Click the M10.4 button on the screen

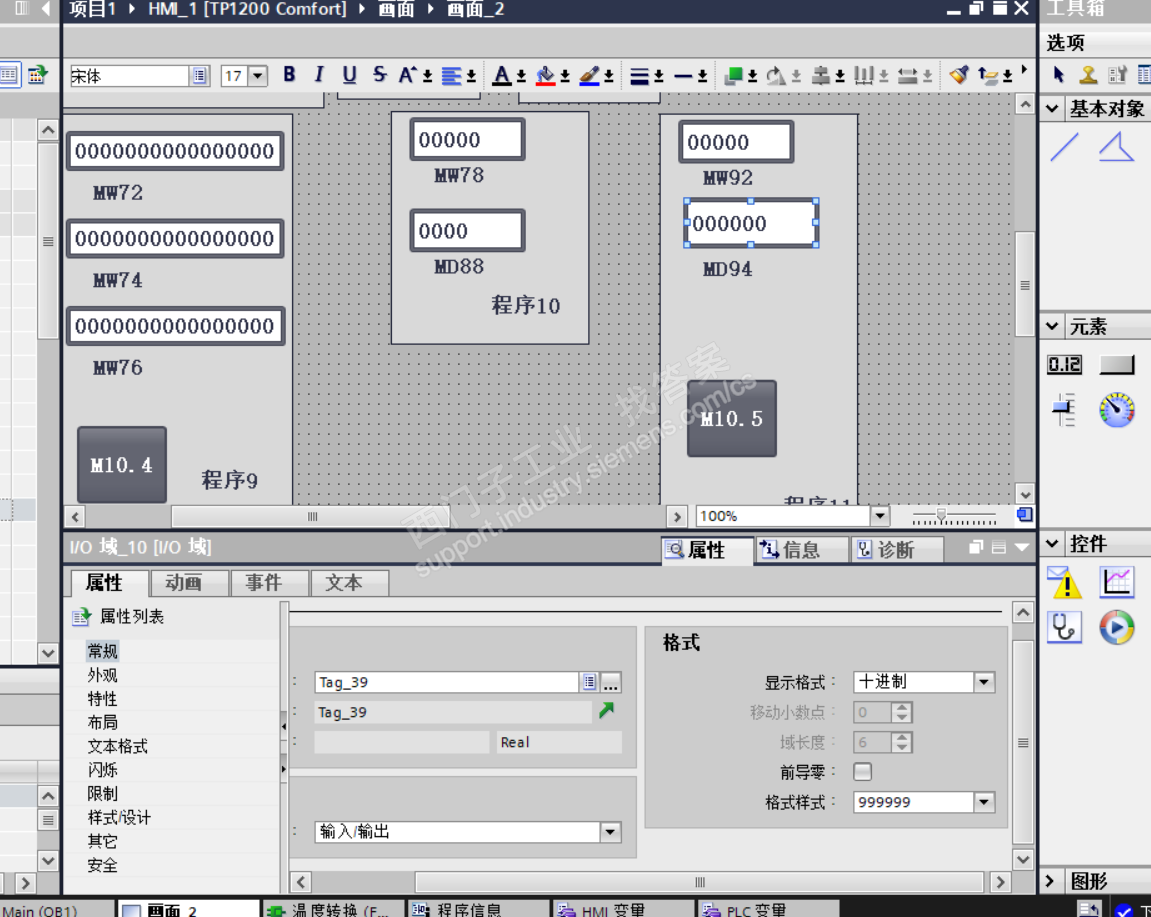tap(122, 465)
